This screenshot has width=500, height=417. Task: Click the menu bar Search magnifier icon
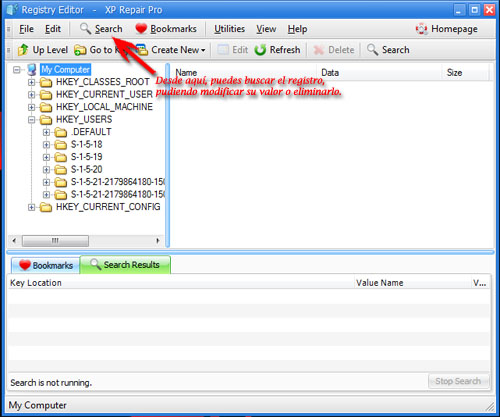point(85,29)
